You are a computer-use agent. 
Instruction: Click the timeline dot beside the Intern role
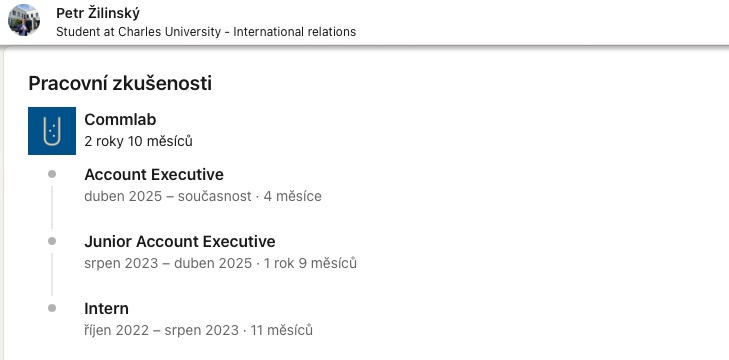pos(52,308)
